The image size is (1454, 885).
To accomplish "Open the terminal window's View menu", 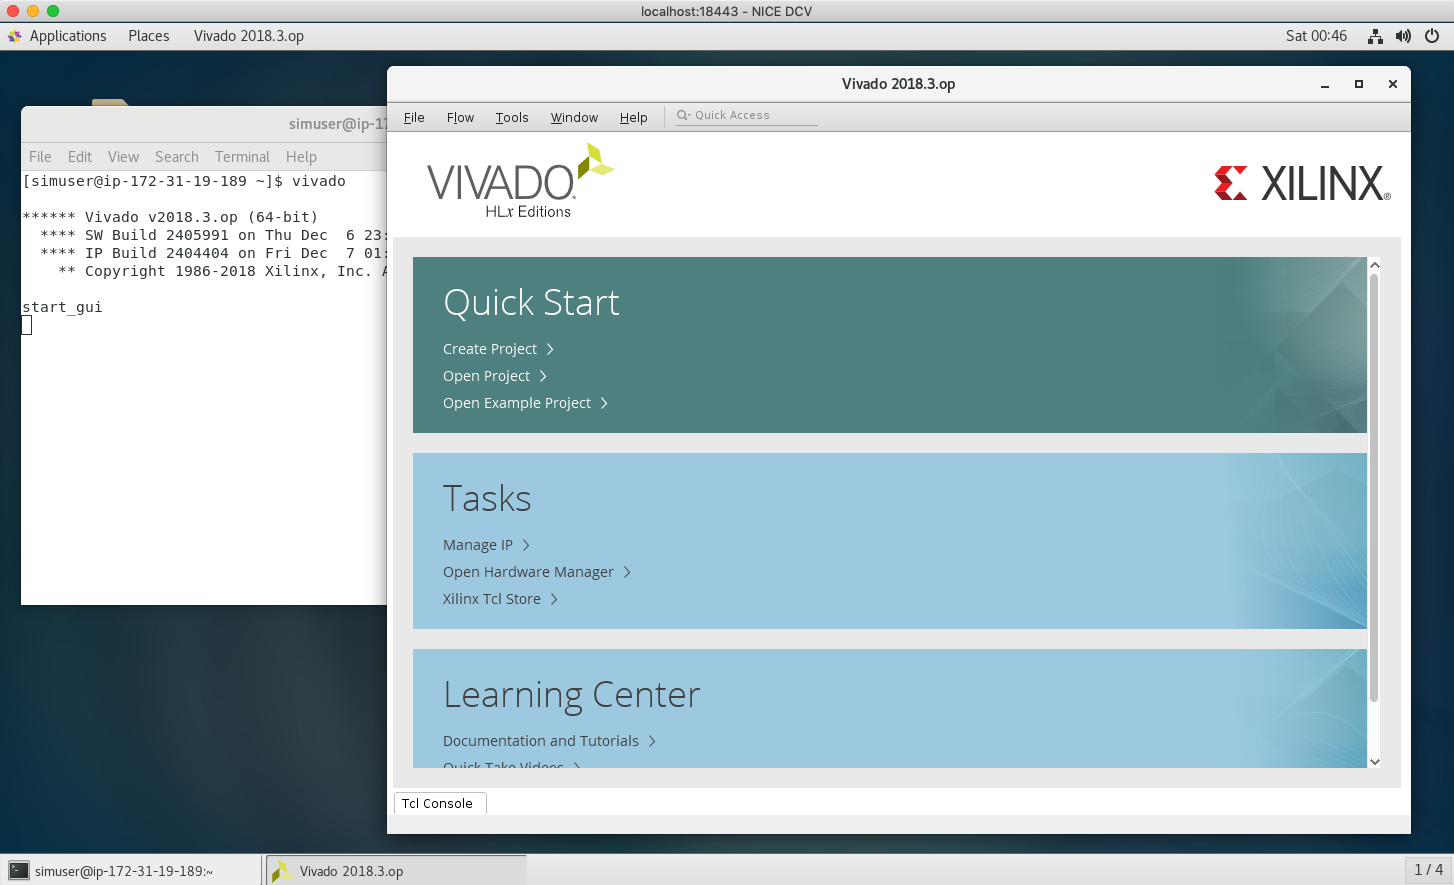I will (x=123, y=157).
